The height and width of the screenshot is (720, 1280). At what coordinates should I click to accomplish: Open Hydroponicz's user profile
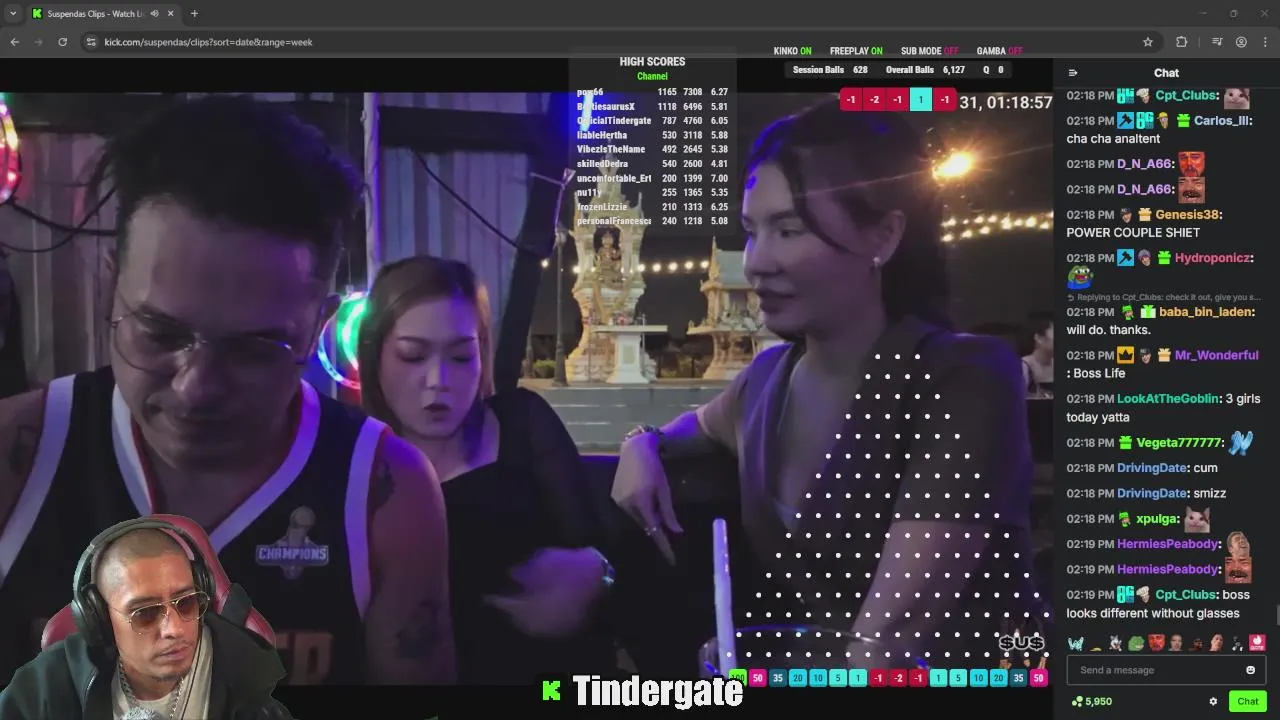point(1213,258)
